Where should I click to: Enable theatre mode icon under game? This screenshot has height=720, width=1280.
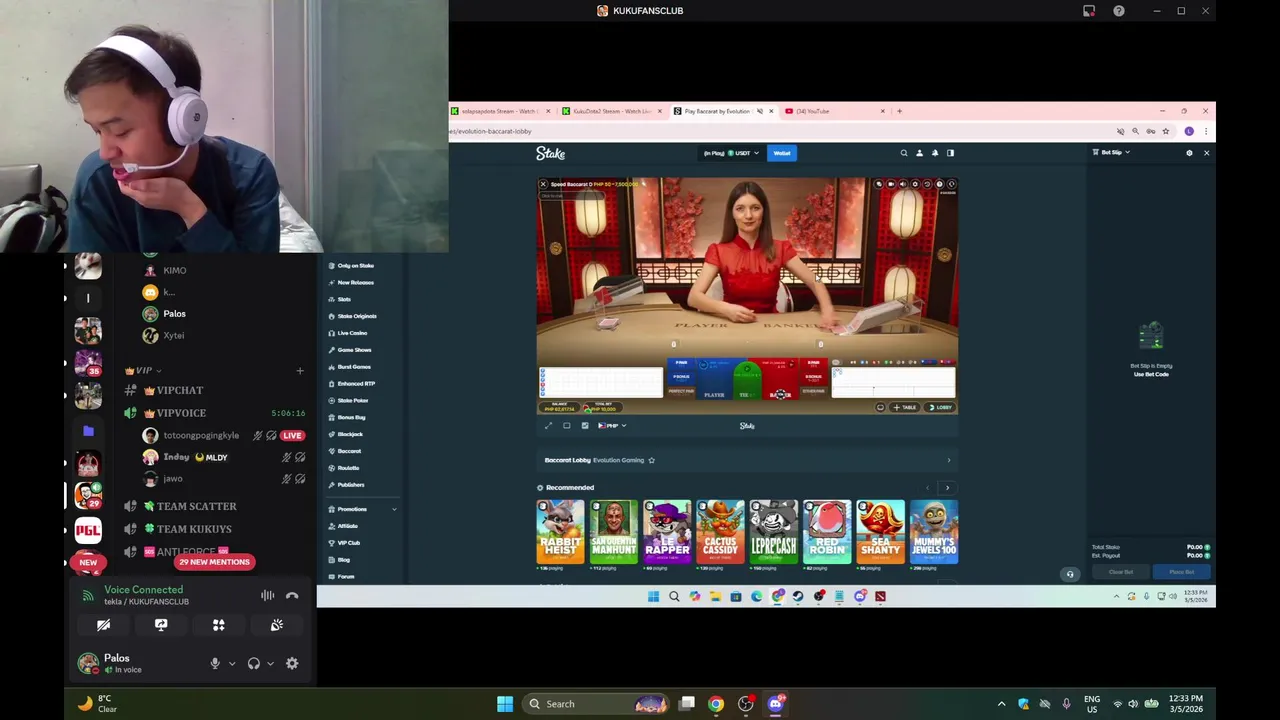pyautogui.click(x=567, y=426)
